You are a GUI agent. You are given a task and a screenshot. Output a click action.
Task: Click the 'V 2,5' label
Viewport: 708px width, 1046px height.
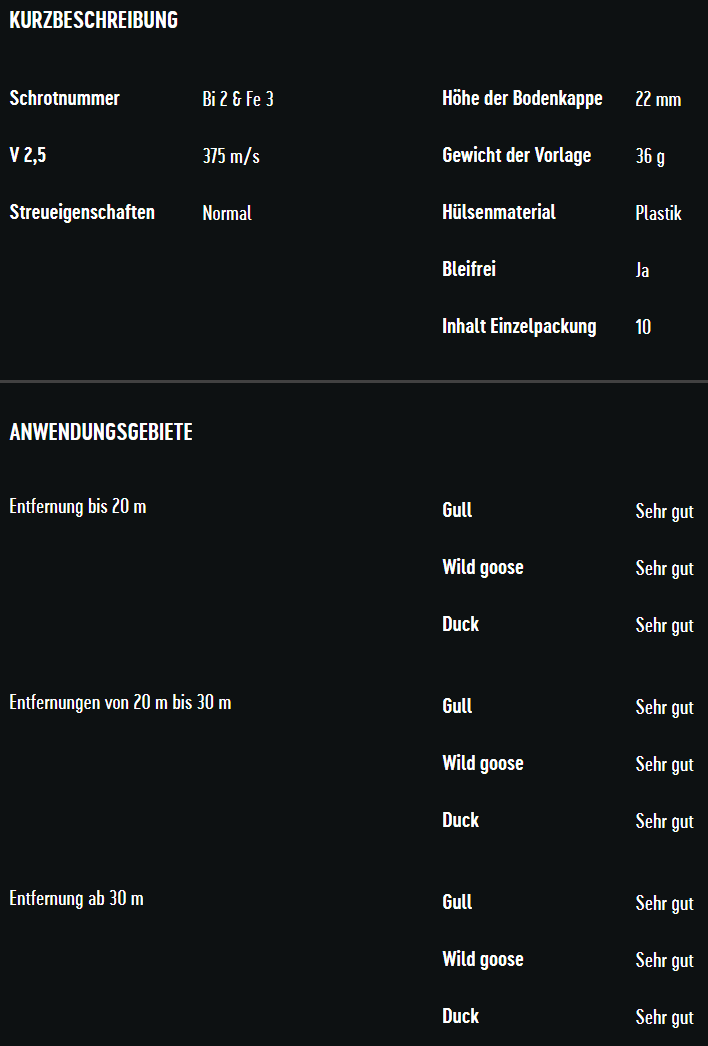[x=27, y=155]
